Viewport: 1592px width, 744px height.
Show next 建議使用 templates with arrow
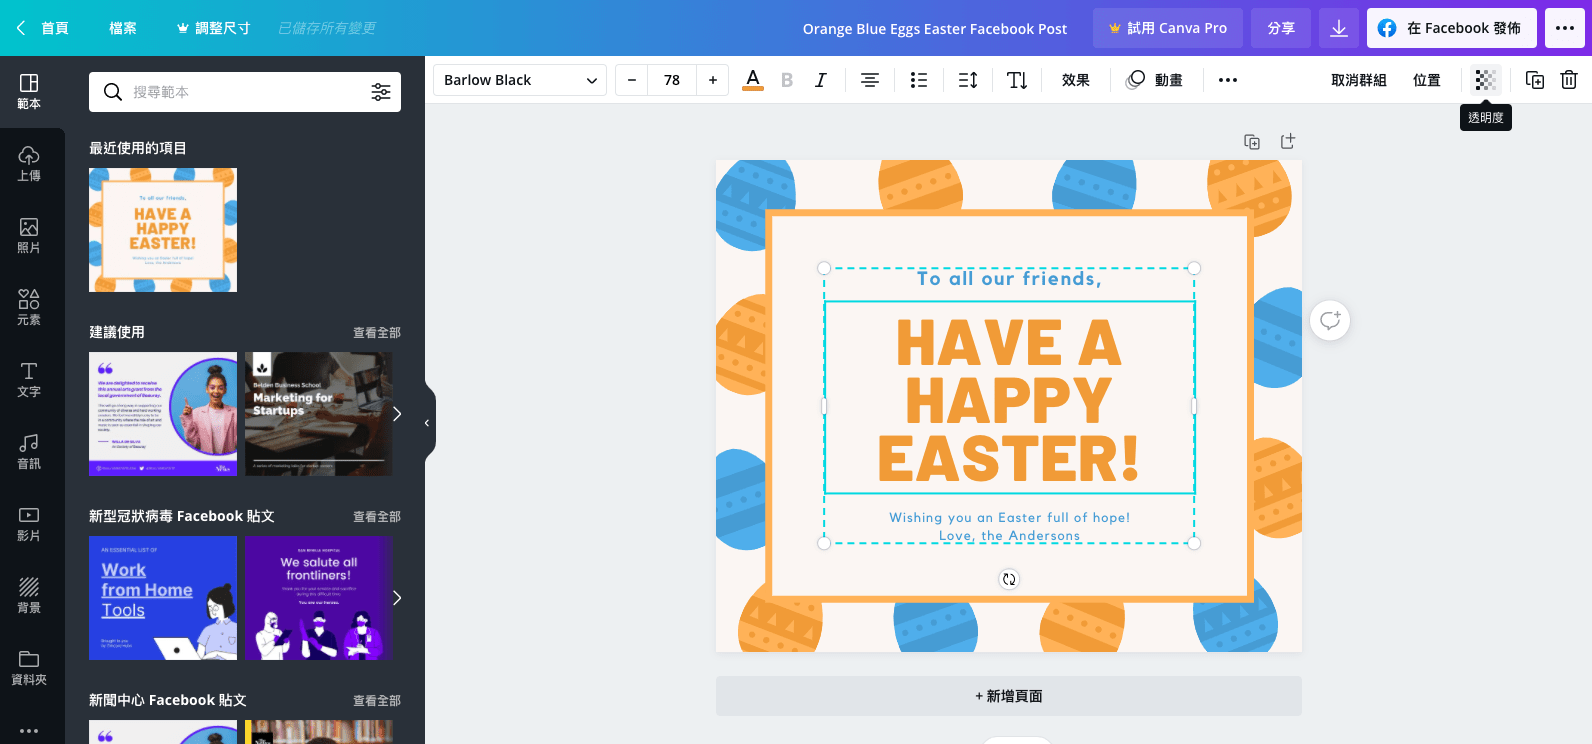(397, 414)
